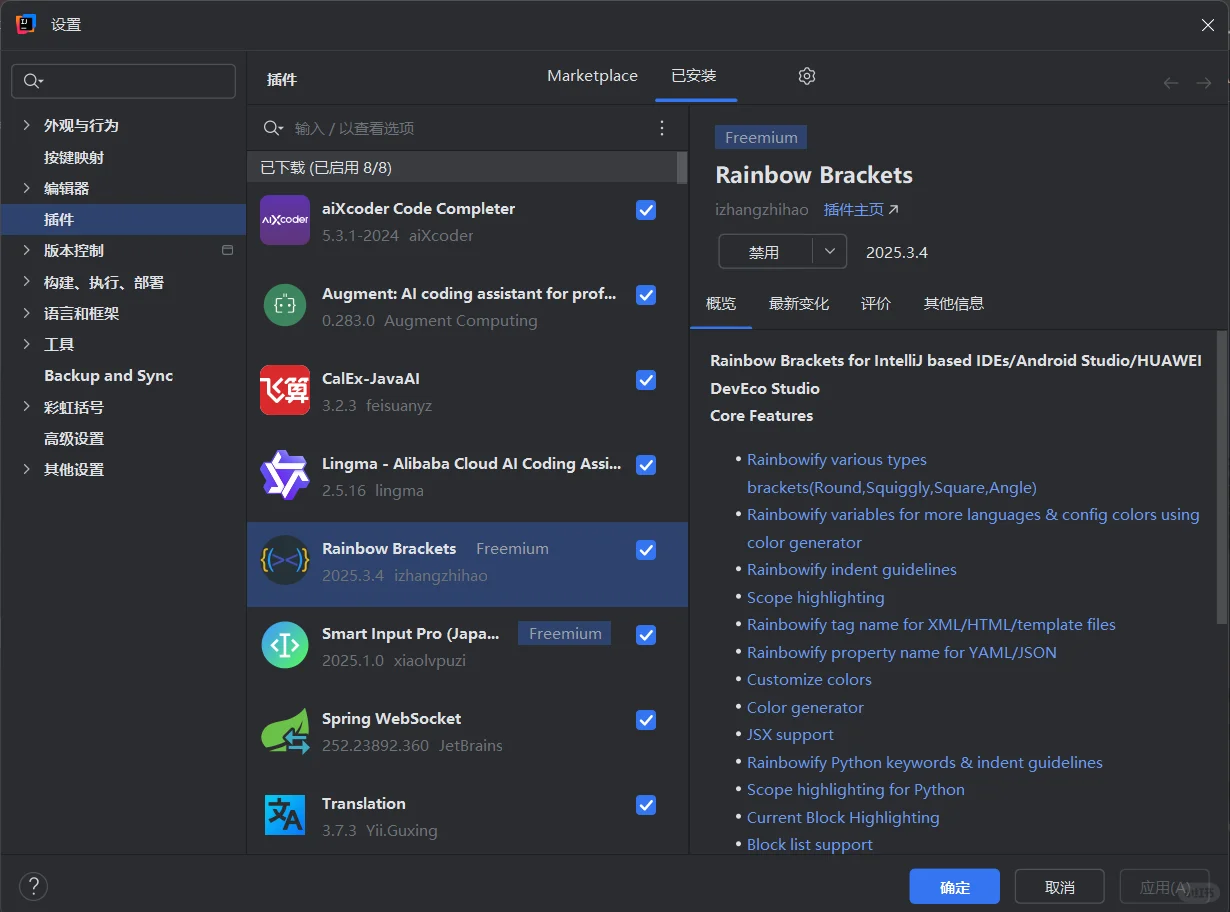The image size is (1230, 912).
Task: Open the plugins gear settings menu
Action: (x=807, y=76)
